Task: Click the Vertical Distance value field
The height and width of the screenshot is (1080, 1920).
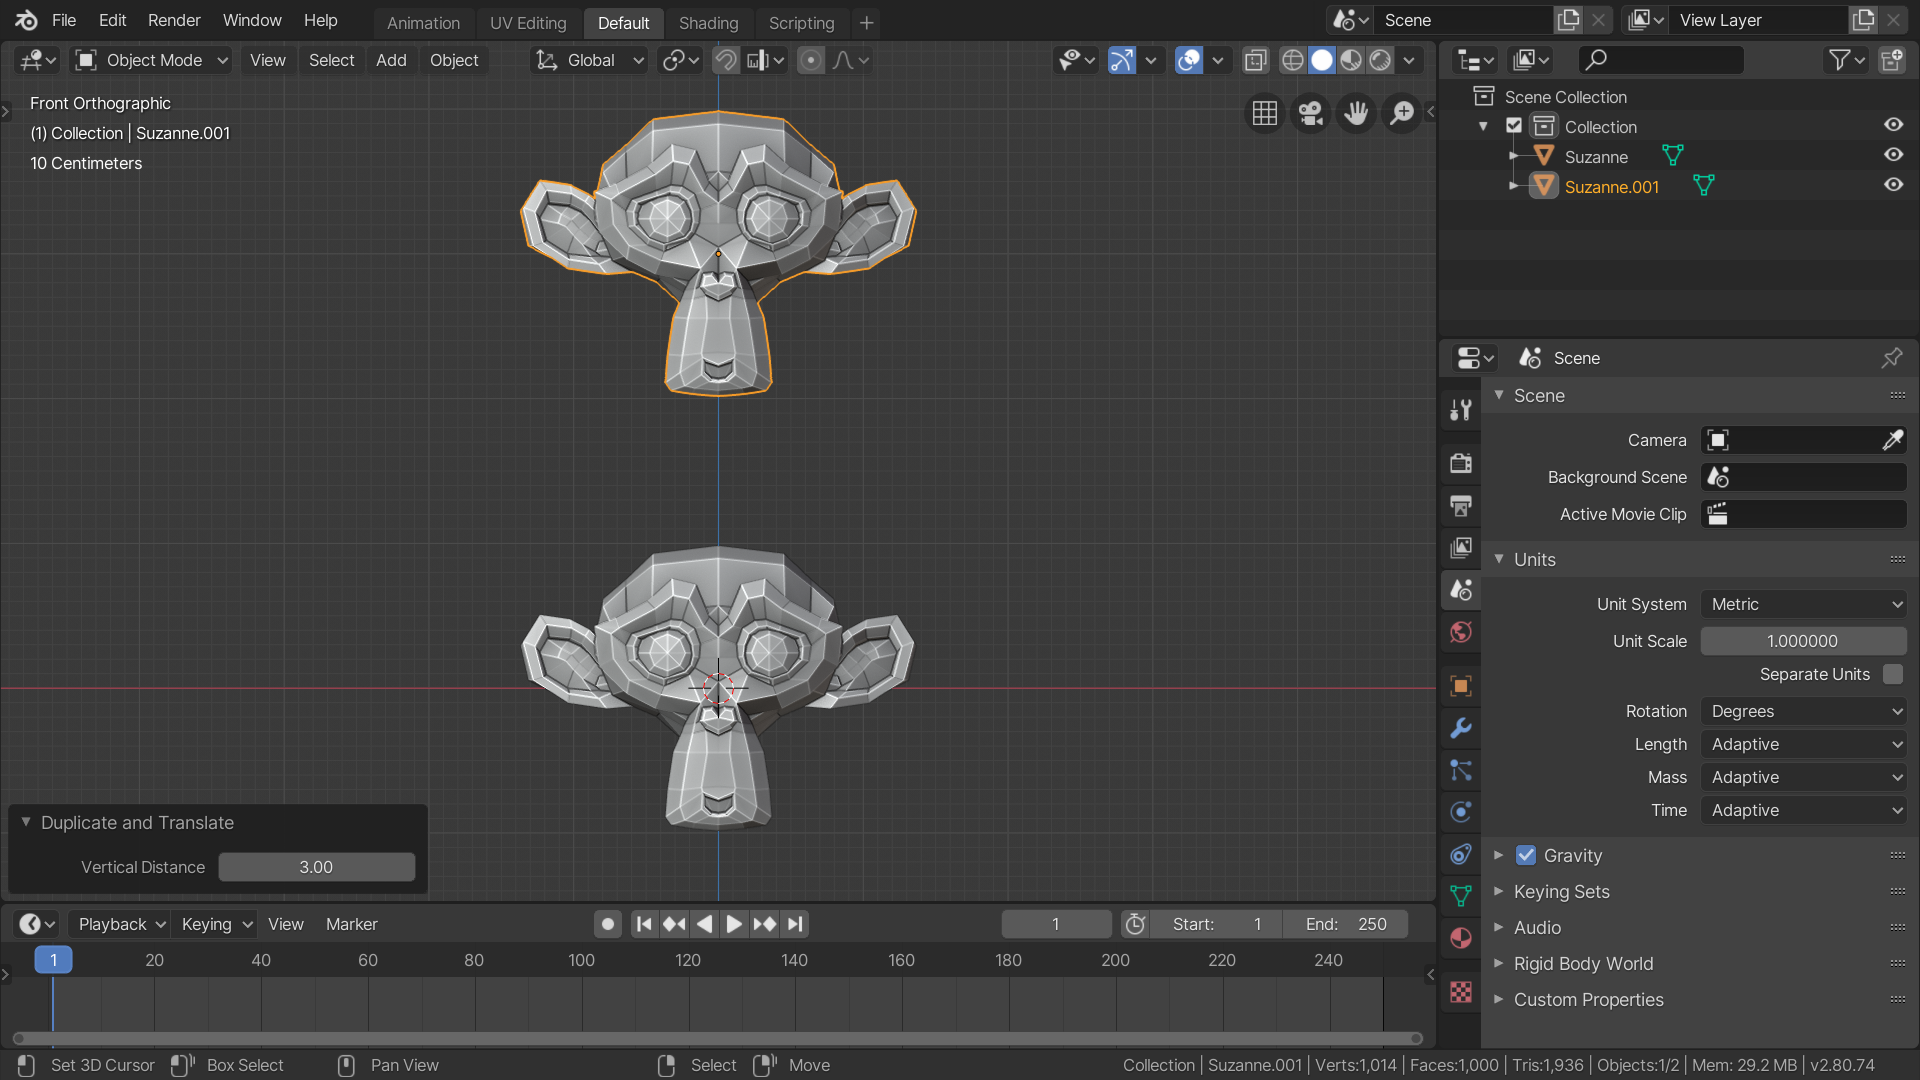Action: tap(316, 867)
